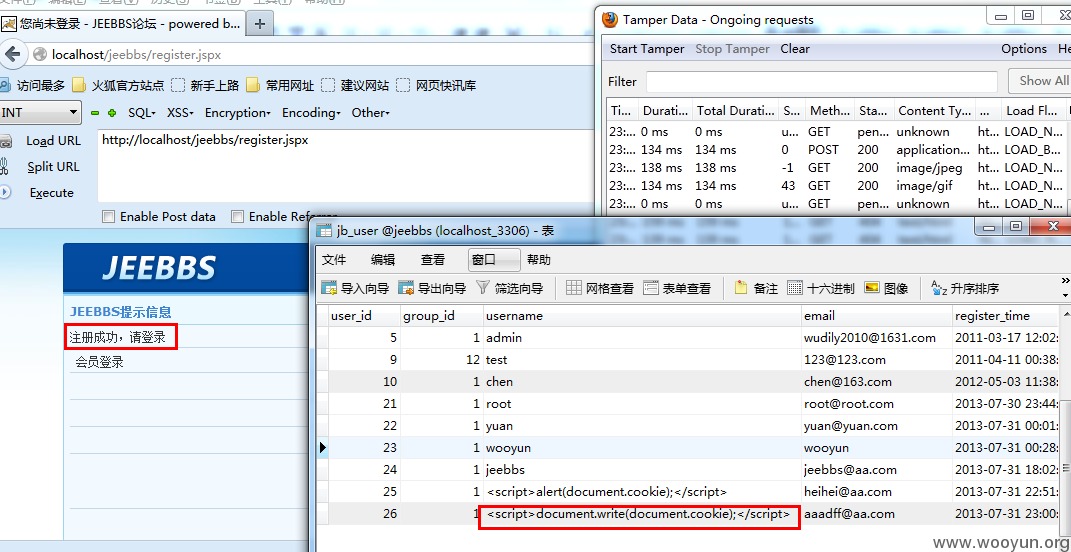Click the HackBar Split URL icon
Viewport: 1071px width, 552px height.
(x=4, y=167)
